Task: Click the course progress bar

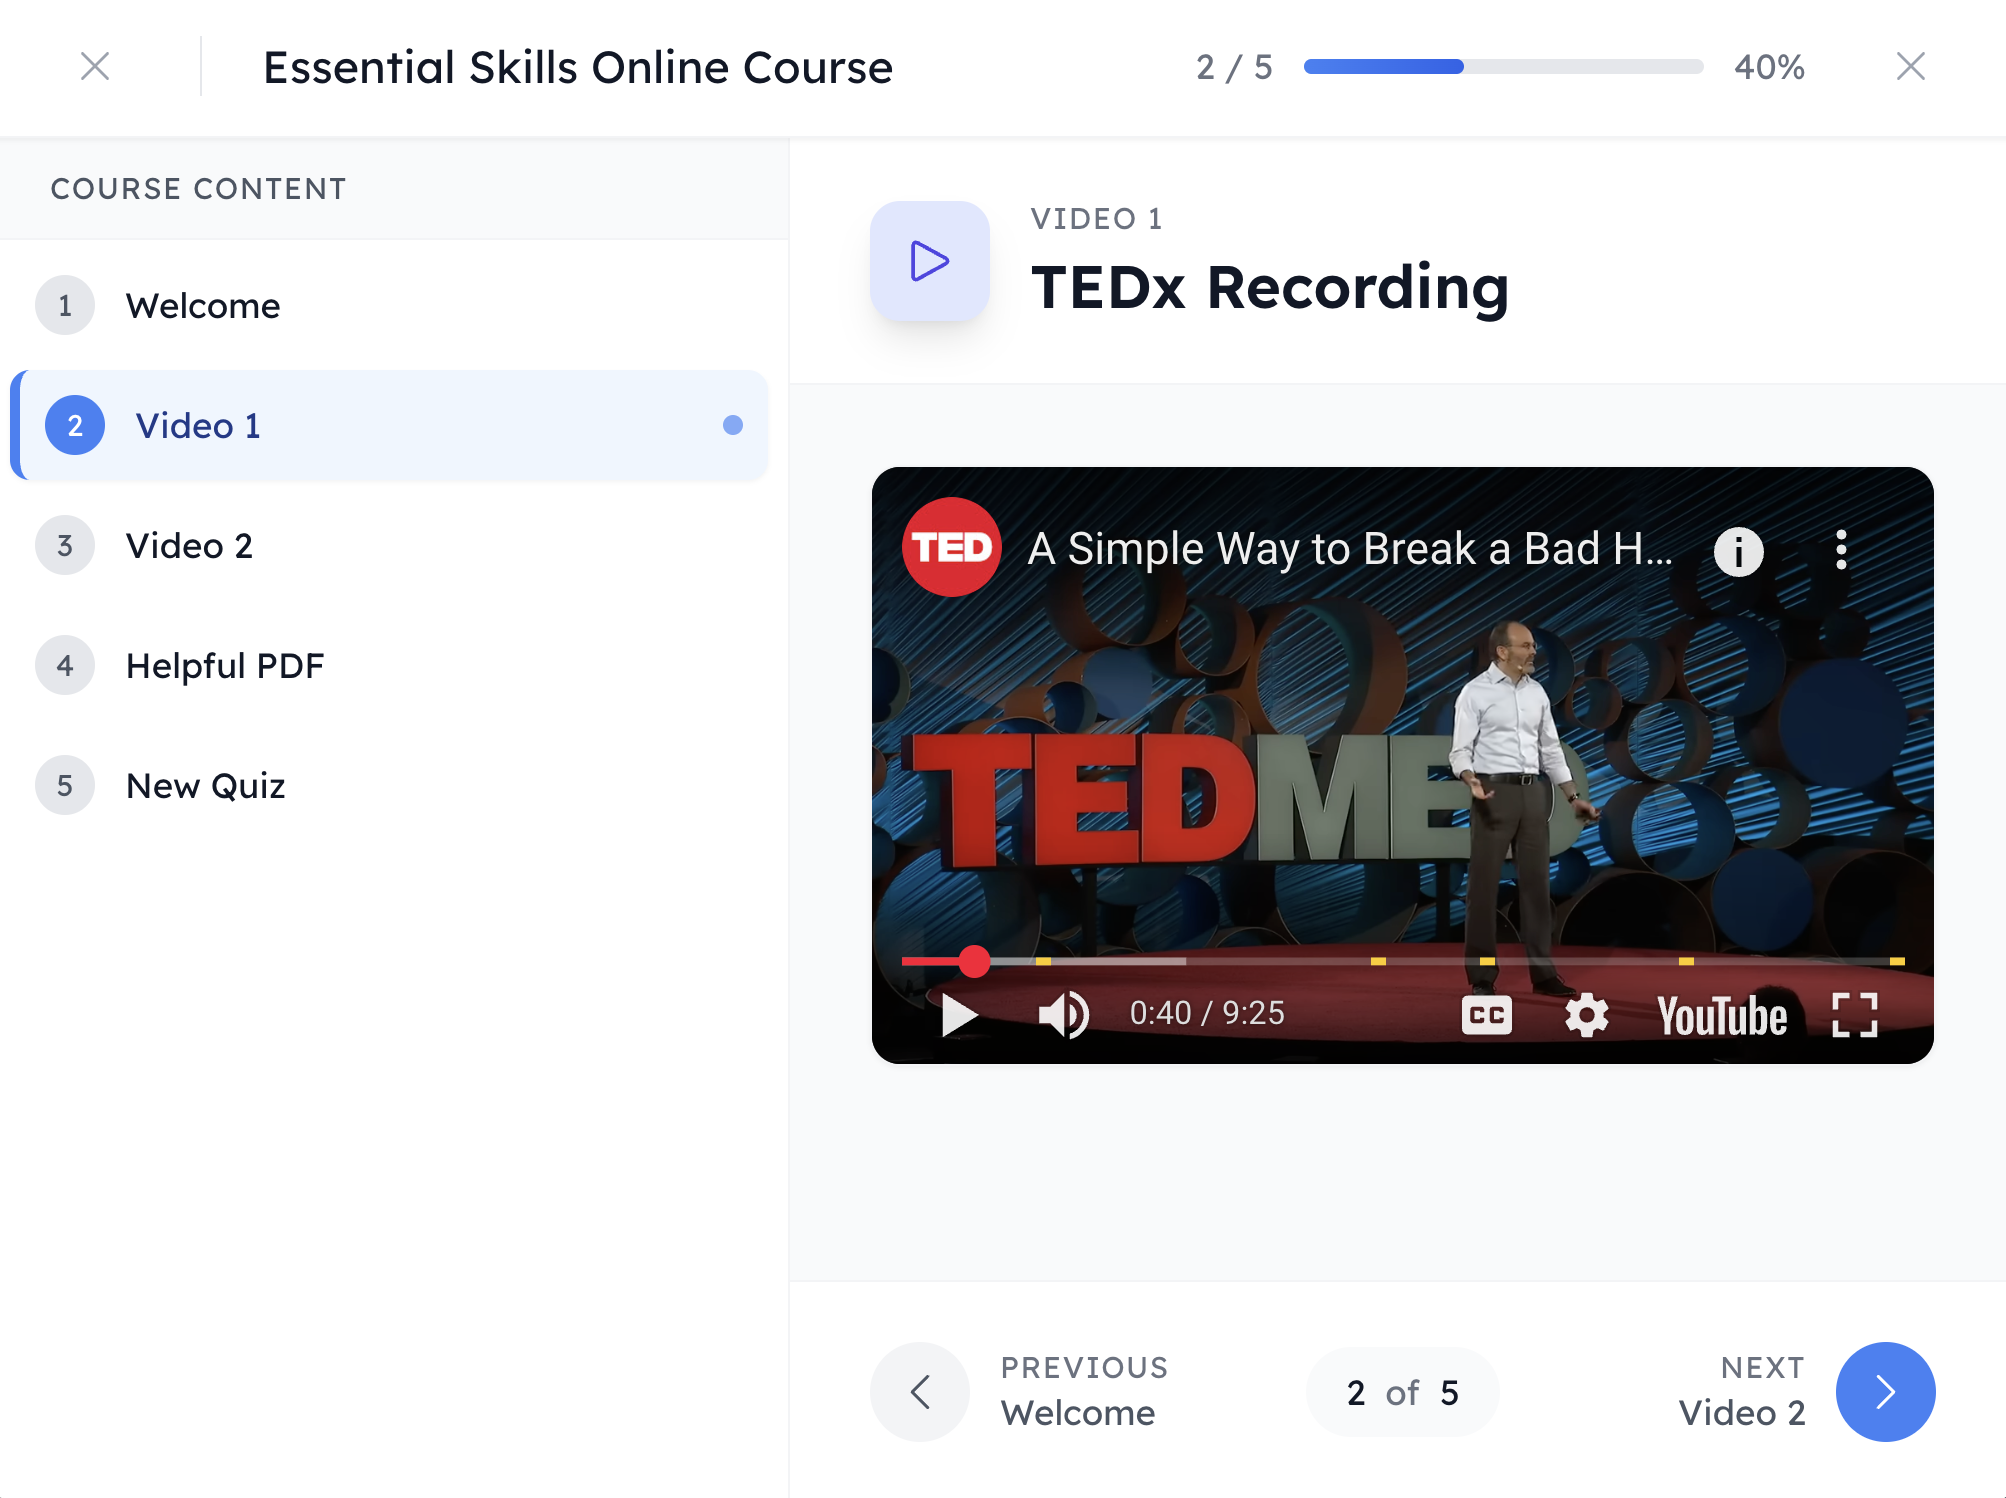Action: point(1503,66)
